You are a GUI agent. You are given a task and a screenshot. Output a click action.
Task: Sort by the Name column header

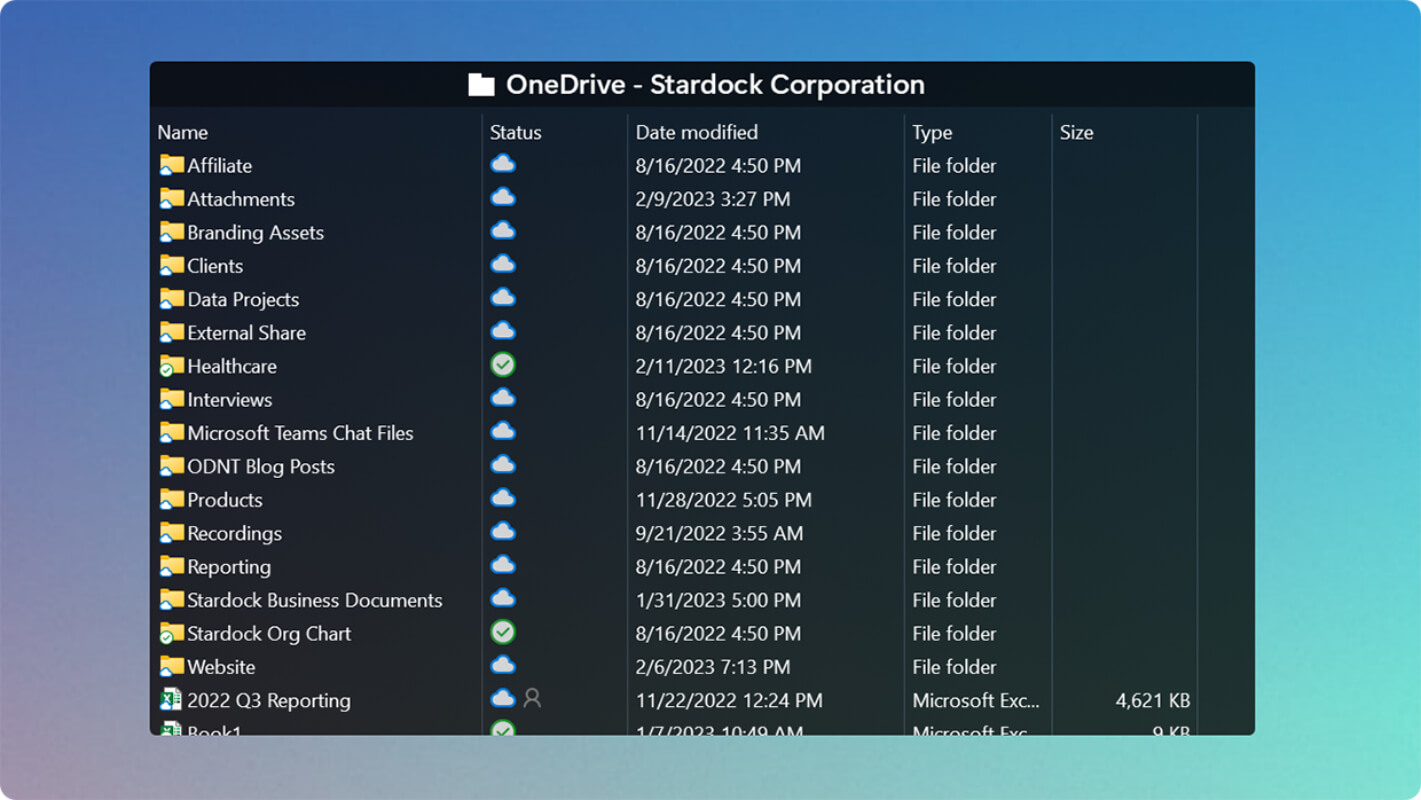pos(183,132)
